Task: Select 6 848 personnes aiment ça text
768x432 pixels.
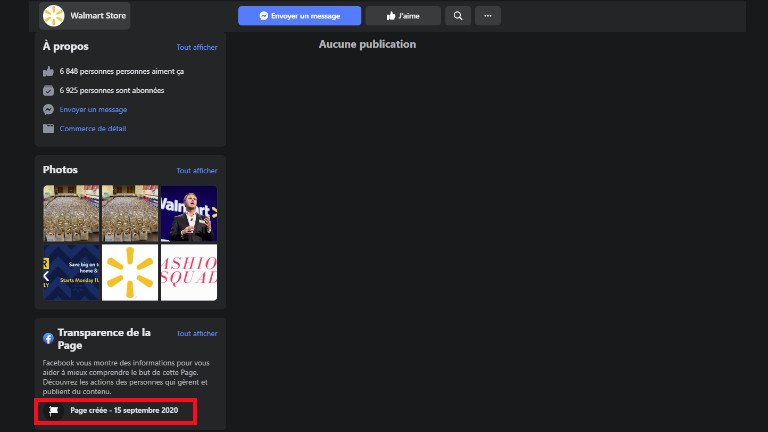Action: [121, 72]
